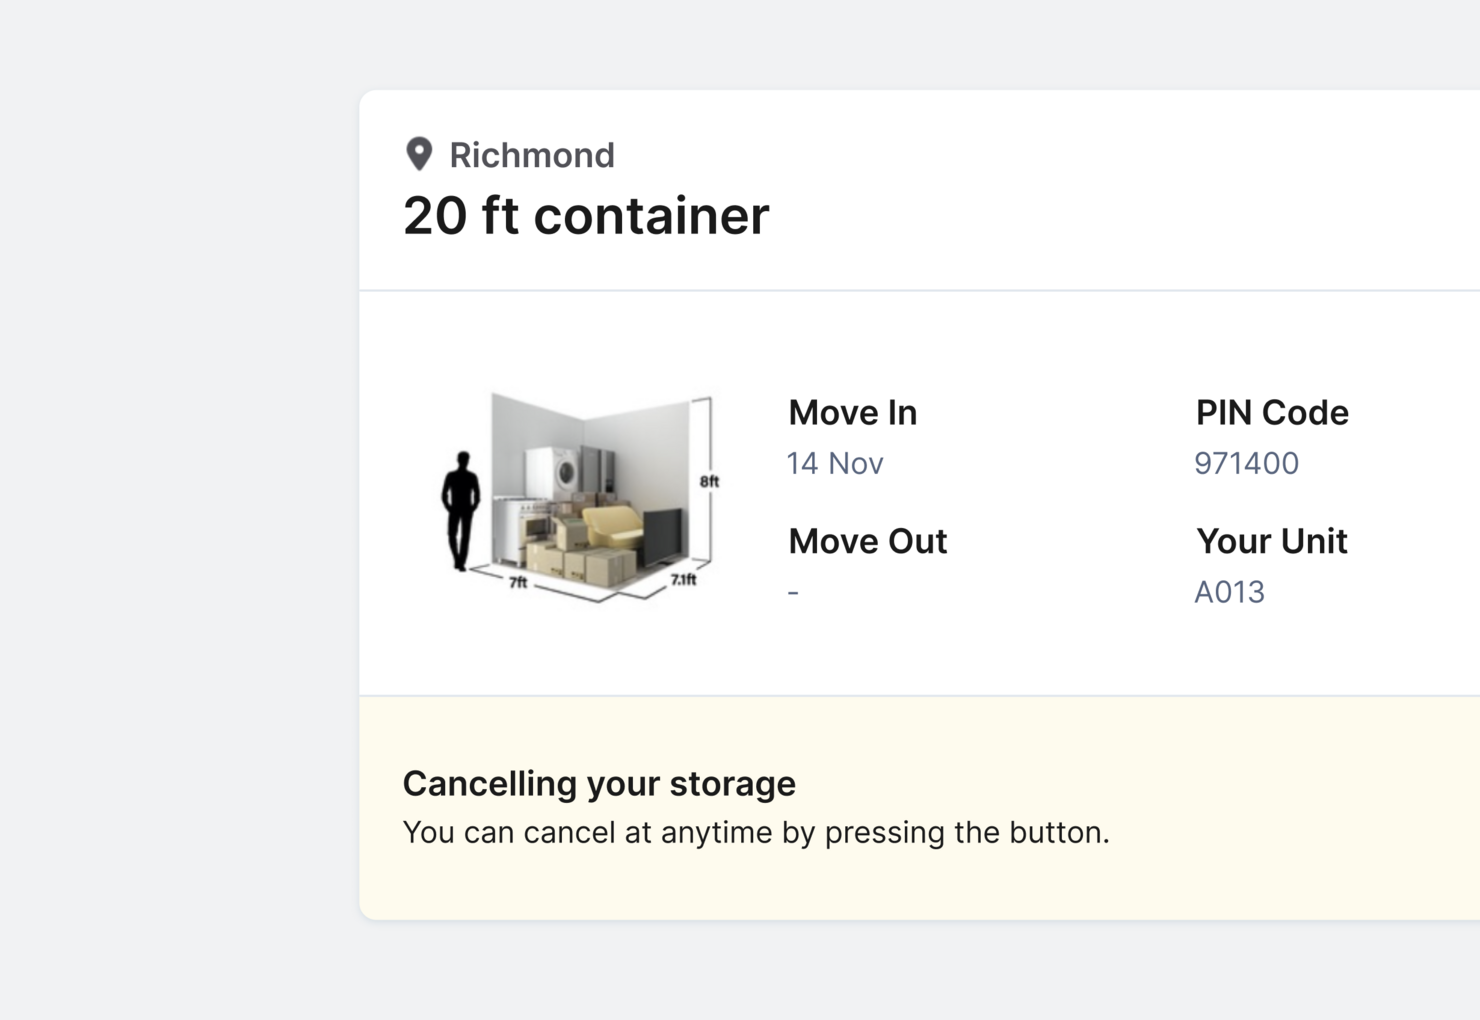Click the Move In label

click(852, 413)
